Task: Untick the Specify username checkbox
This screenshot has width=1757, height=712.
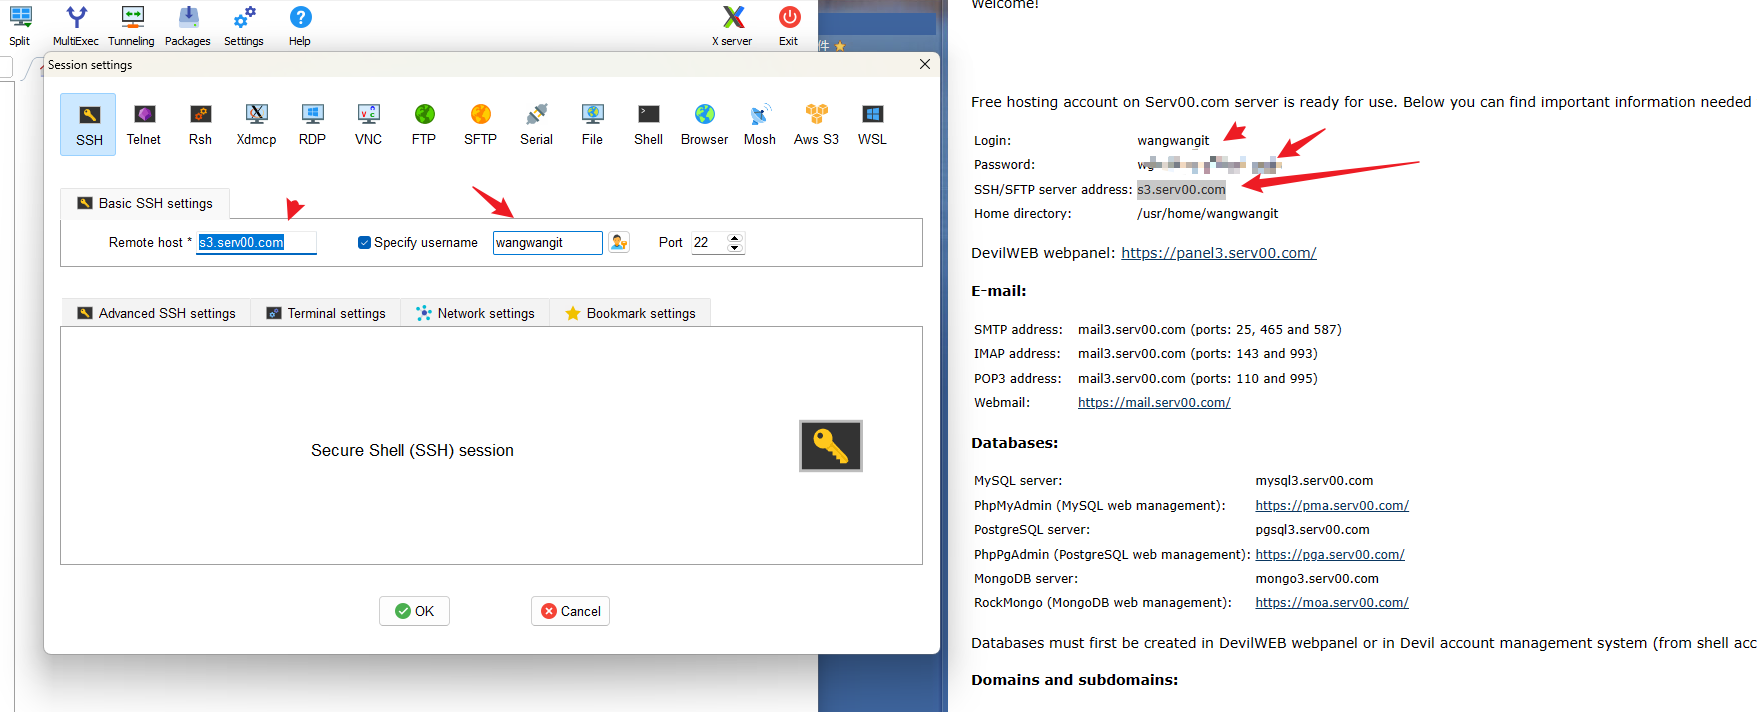Action: point(364,243)
